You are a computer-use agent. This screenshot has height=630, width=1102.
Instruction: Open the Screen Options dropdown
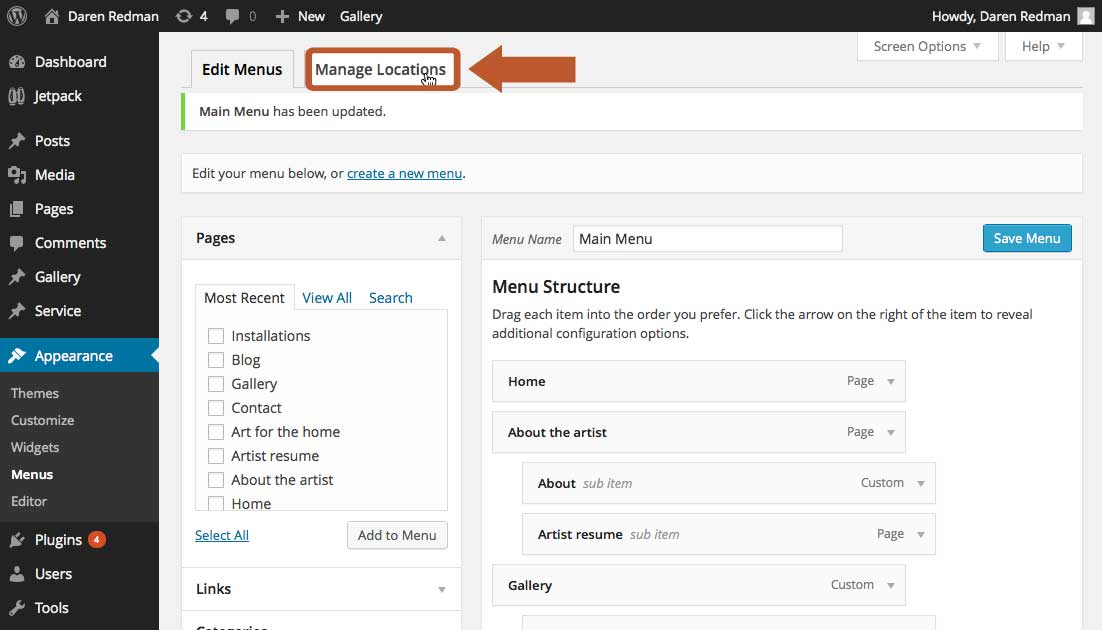(927, 46)
